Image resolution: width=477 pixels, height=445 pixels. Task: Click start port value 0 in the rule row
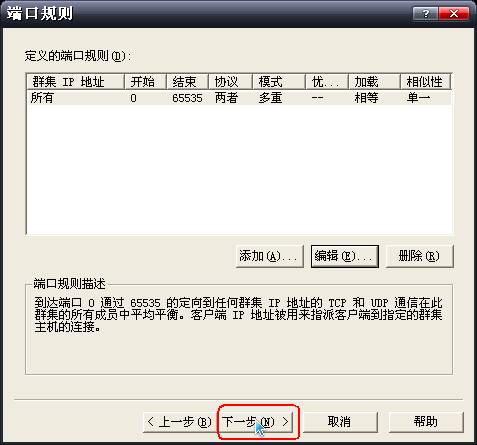(x=133, y=98)
